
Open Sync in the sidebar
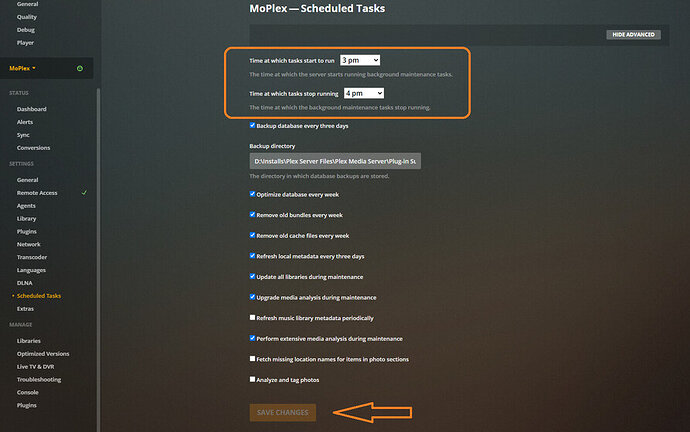[23, 135]
